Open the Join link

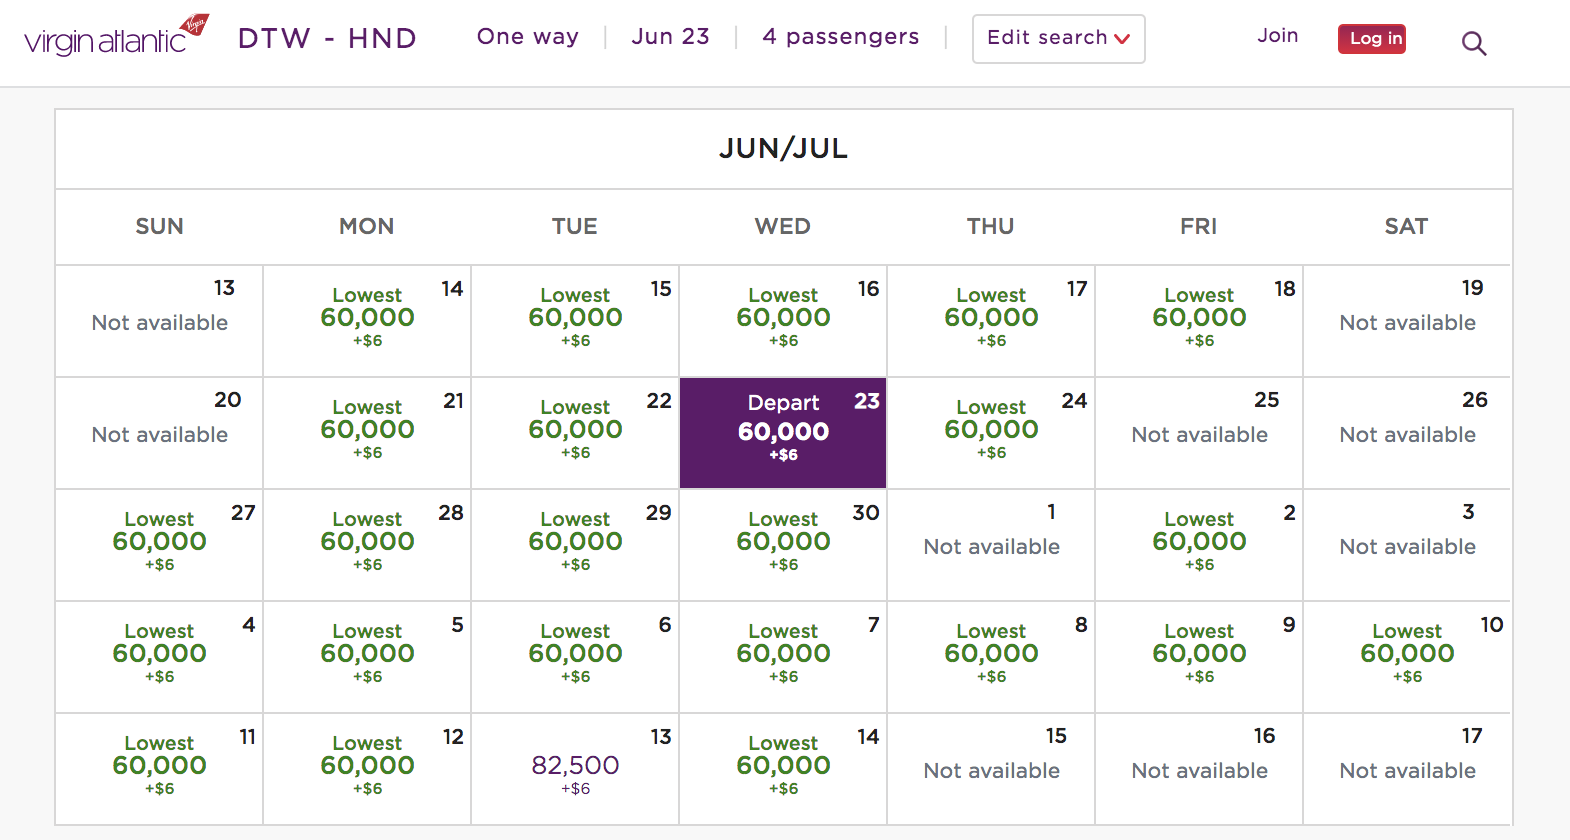click(x=1277, y=36)
